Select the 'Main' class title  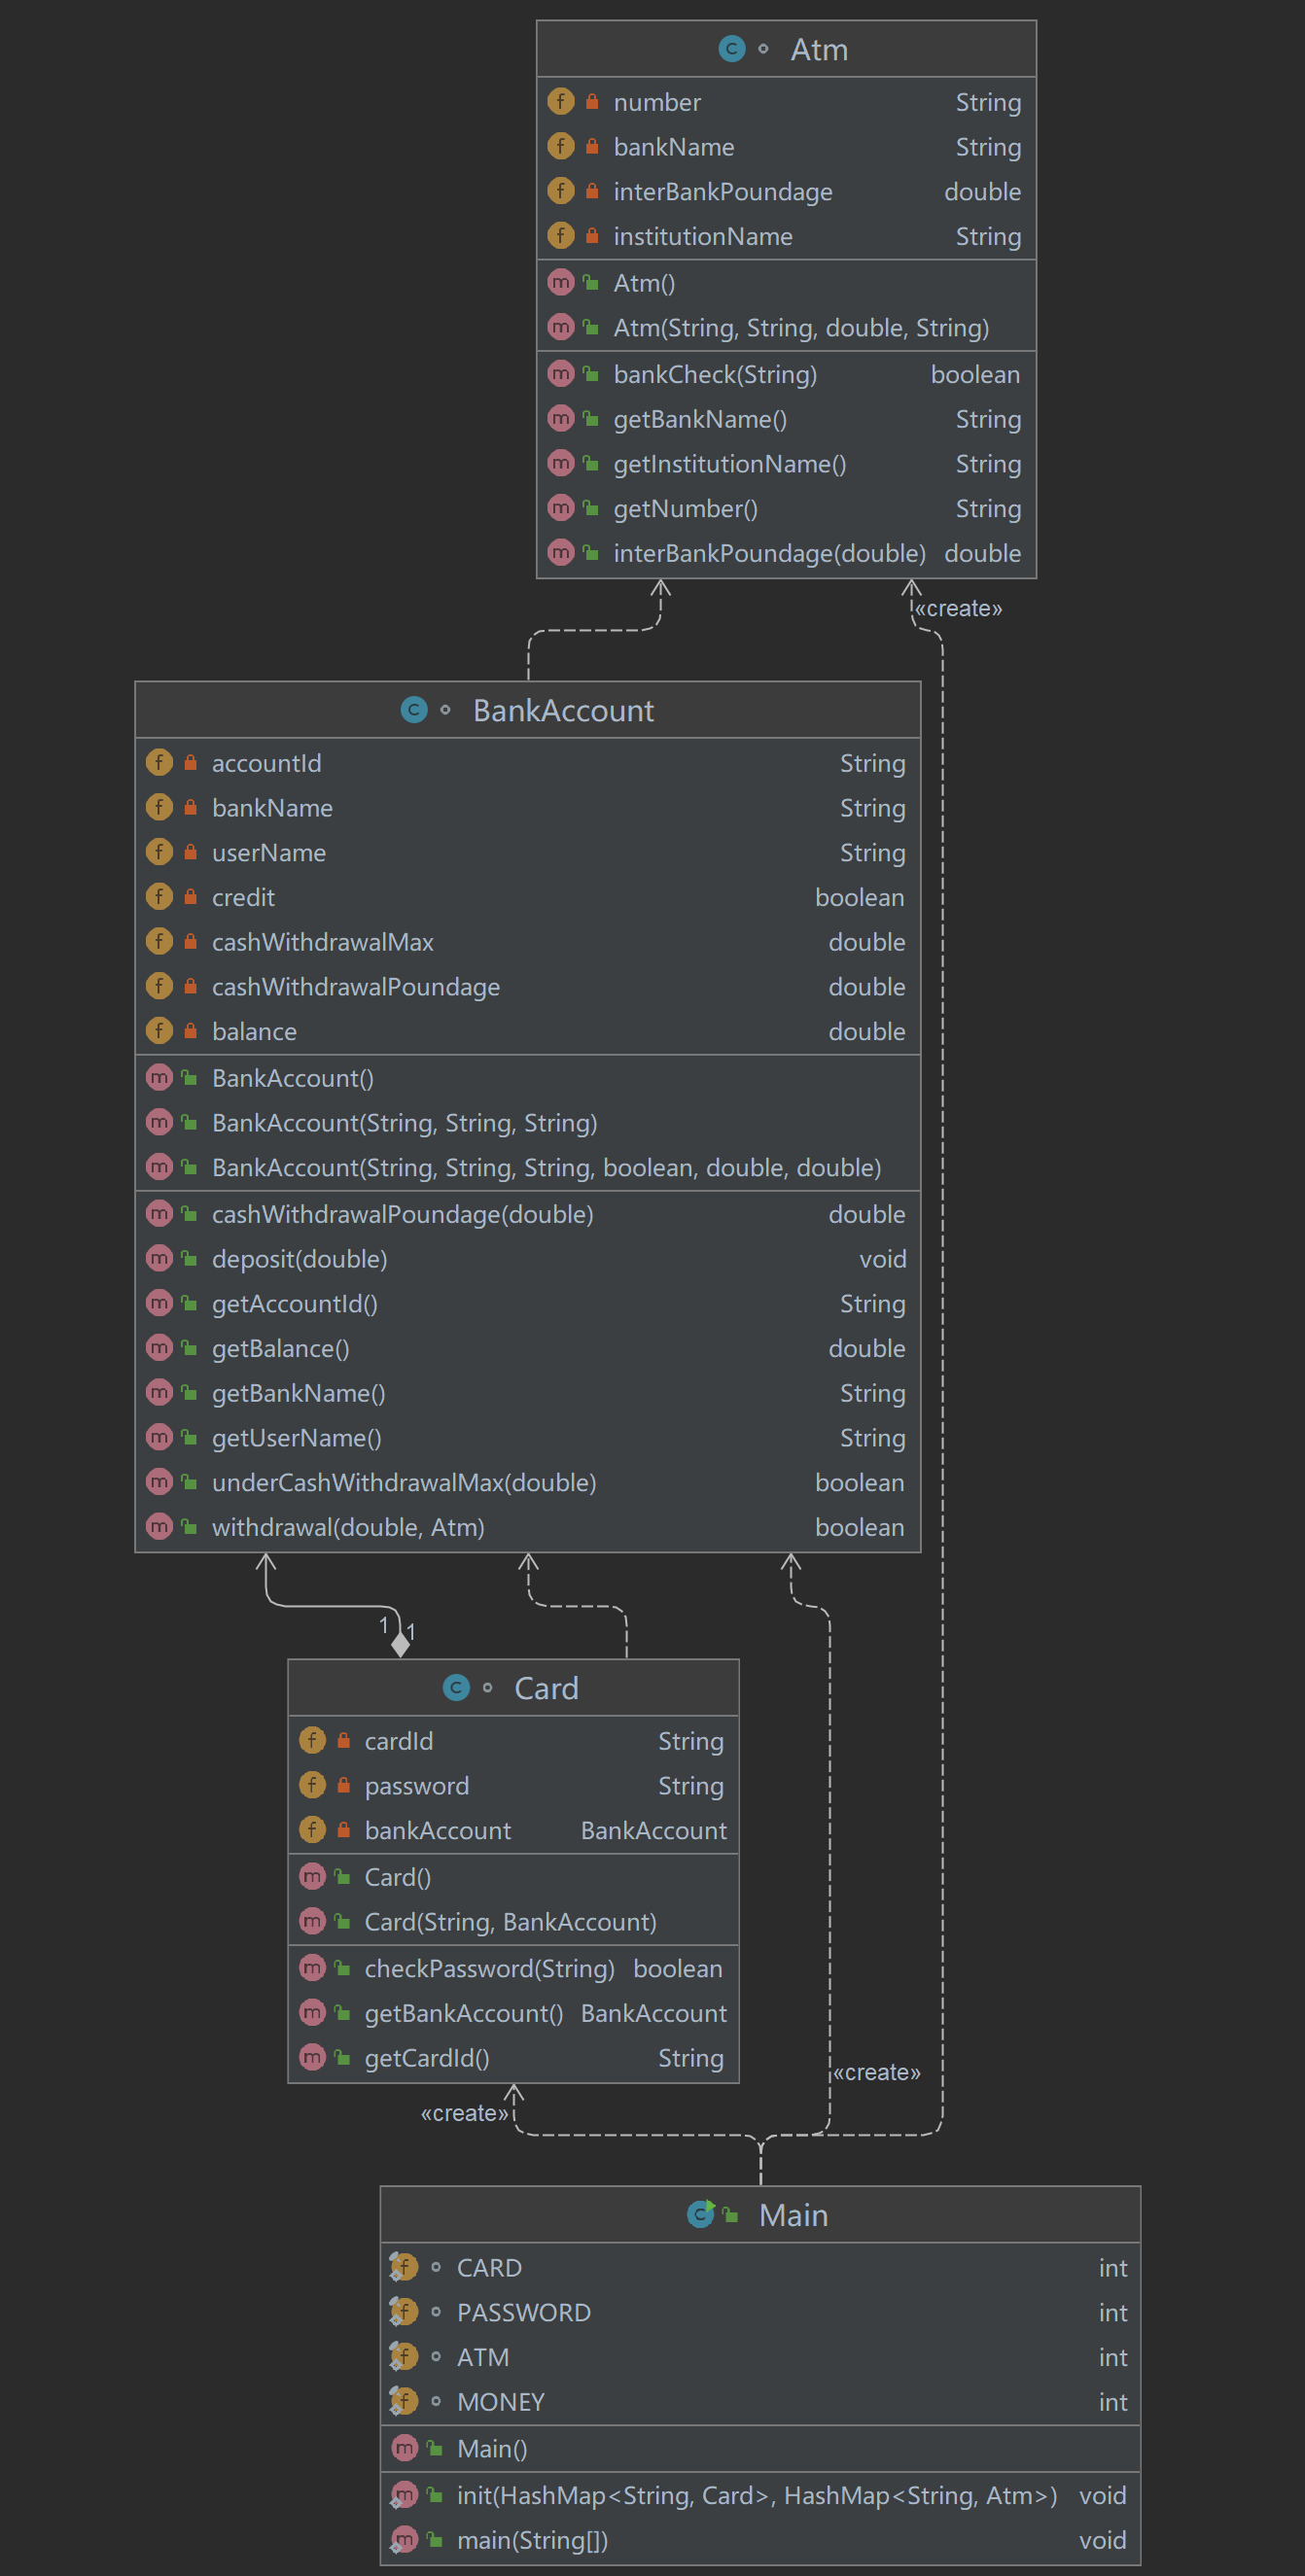793,2215
